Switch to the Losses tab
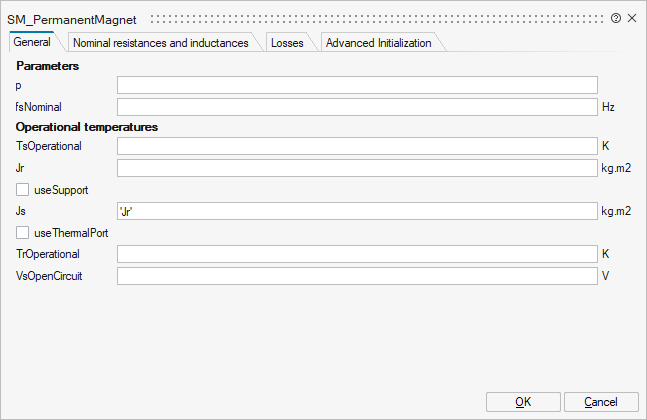This screenshot has width=647, height=420. tap(287, 43)
